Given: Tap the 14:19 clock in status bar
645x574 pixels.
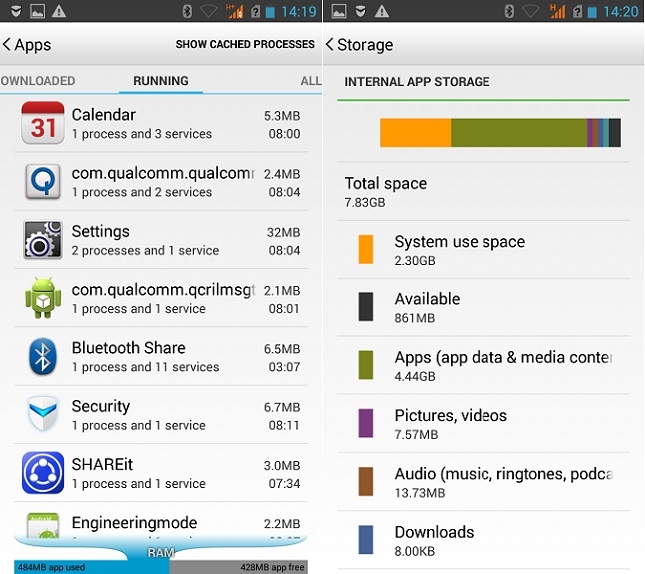Looking at the screenshot, I should (x=299, y=12).
